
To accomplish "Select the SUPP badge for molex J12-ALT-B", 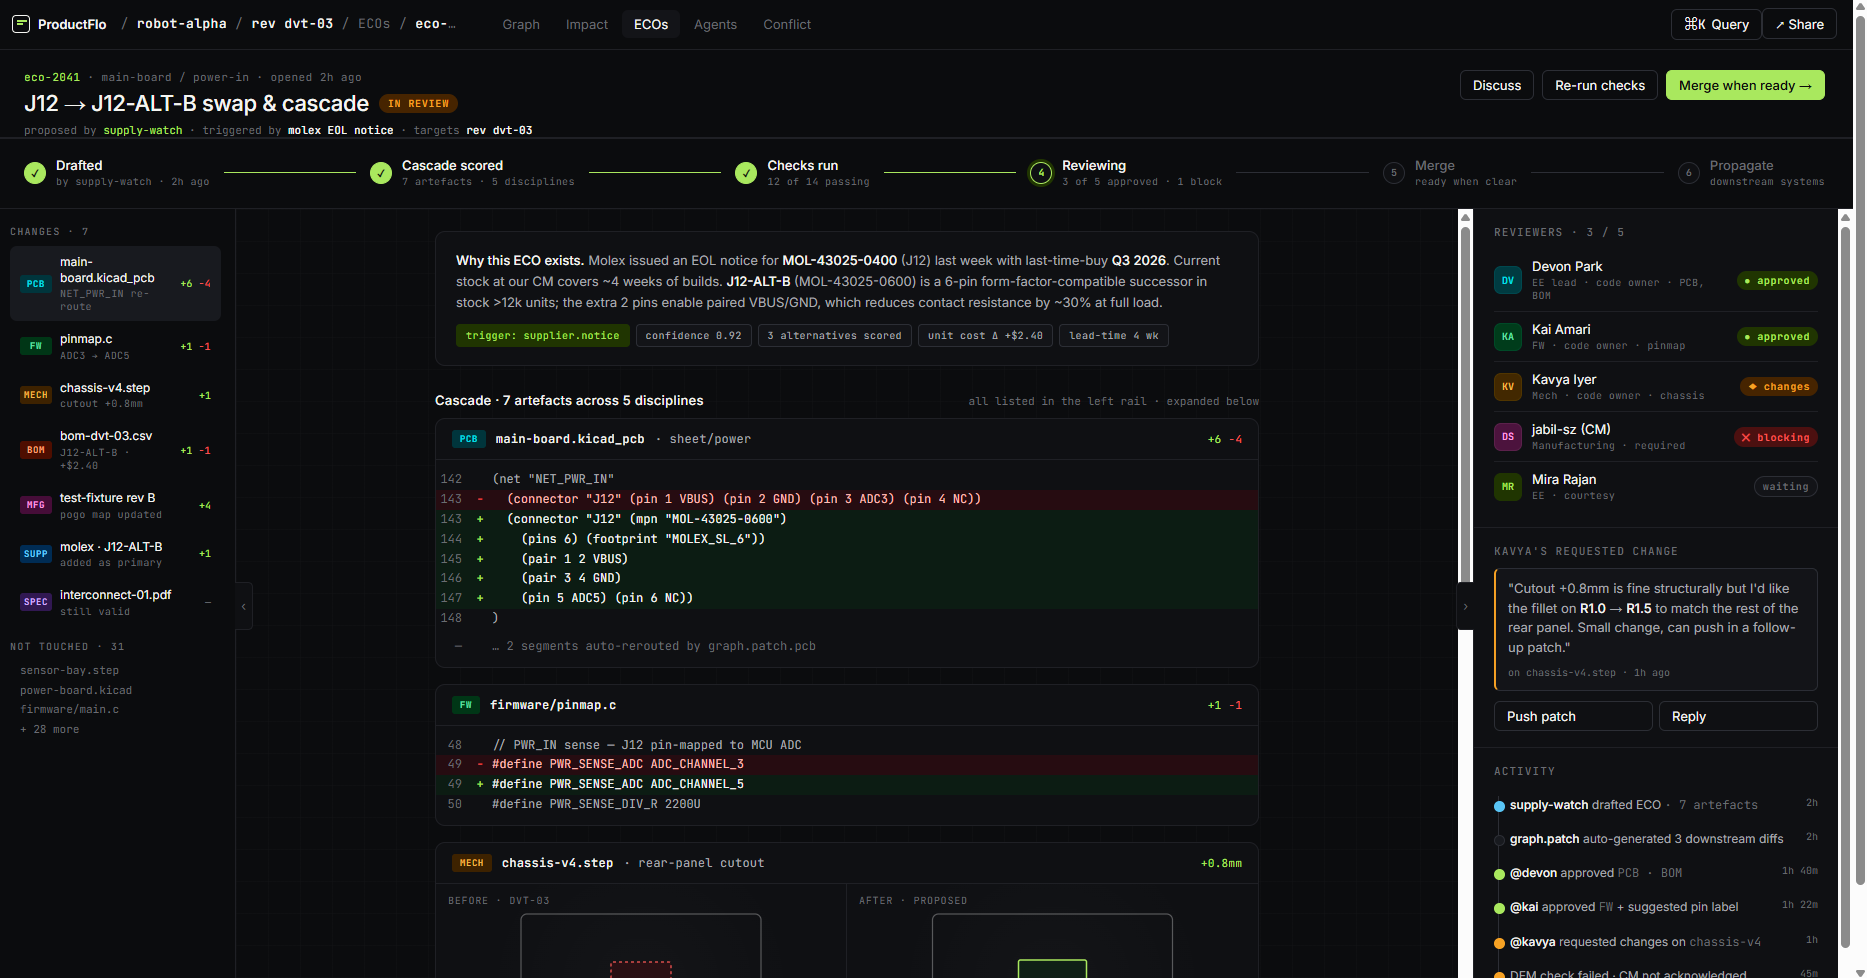I will (36, 553).
